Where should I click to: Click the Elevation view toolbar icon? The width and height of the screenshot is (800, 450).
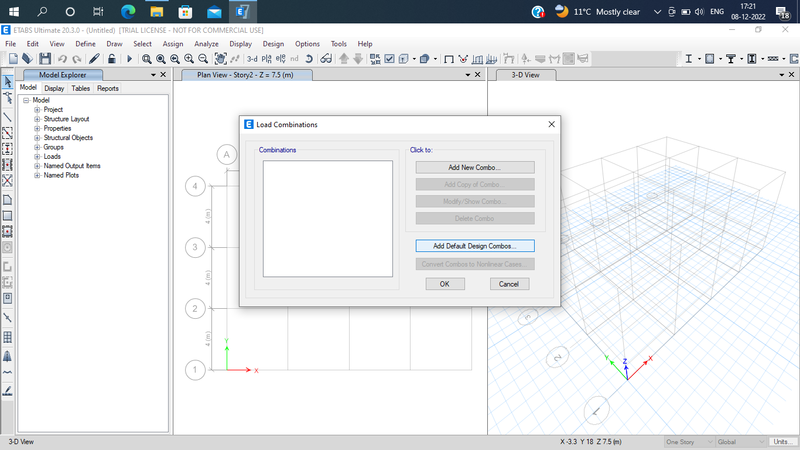[x=281, y=59]
